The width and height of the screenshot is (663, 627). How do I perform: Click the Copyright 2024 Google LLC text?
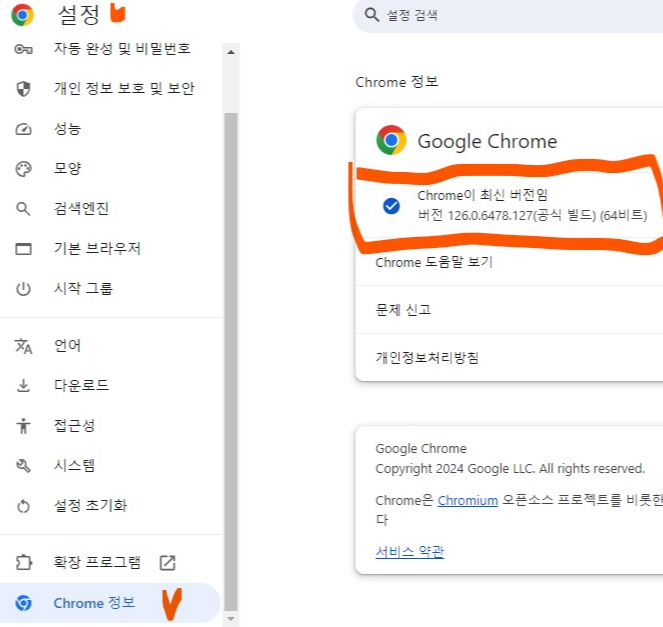[510, 469]
